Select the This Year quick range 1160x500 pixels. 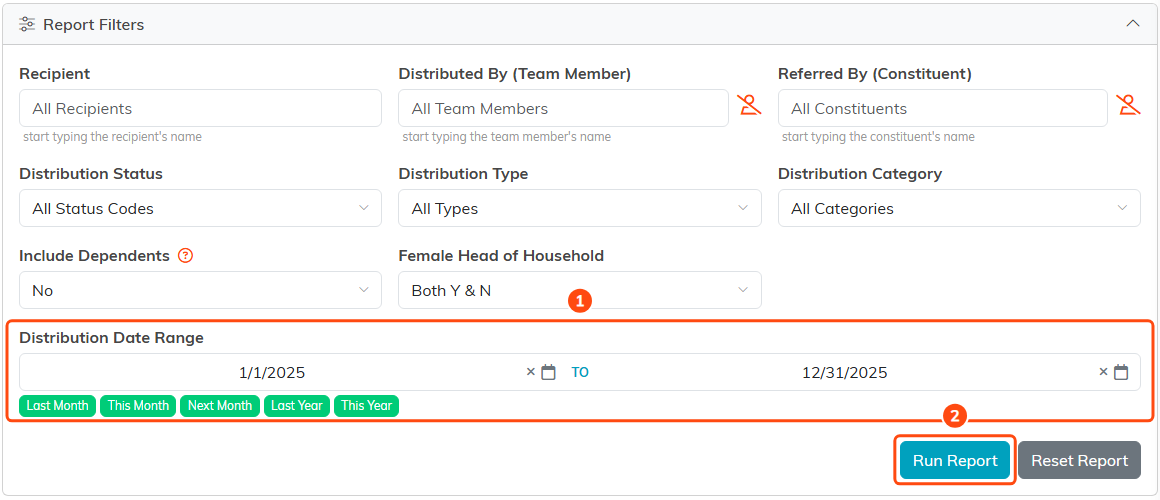point(366,406)
